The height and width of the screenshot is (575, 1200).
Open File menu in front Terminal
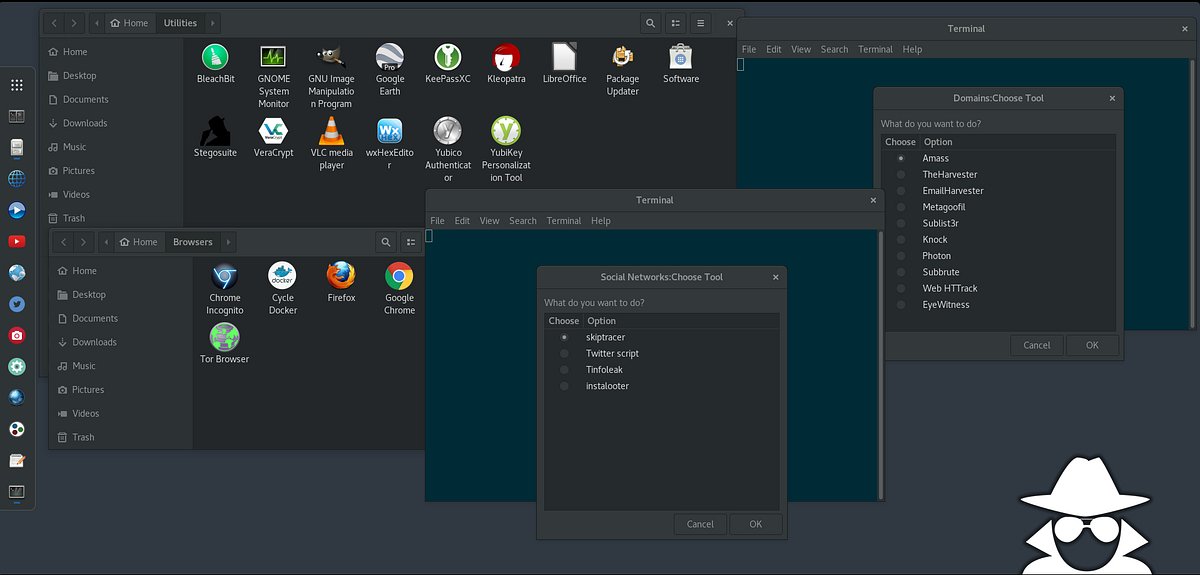[x=437, y=220]
